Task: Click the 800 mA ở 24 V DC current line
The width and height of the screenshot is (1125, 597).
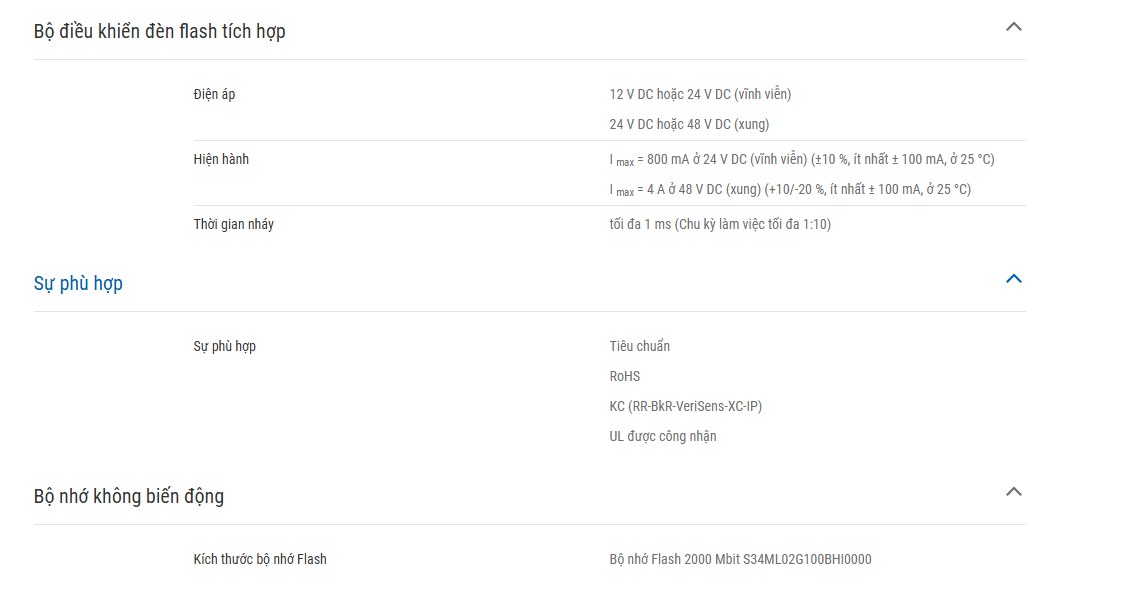Action: click(801, 159)
